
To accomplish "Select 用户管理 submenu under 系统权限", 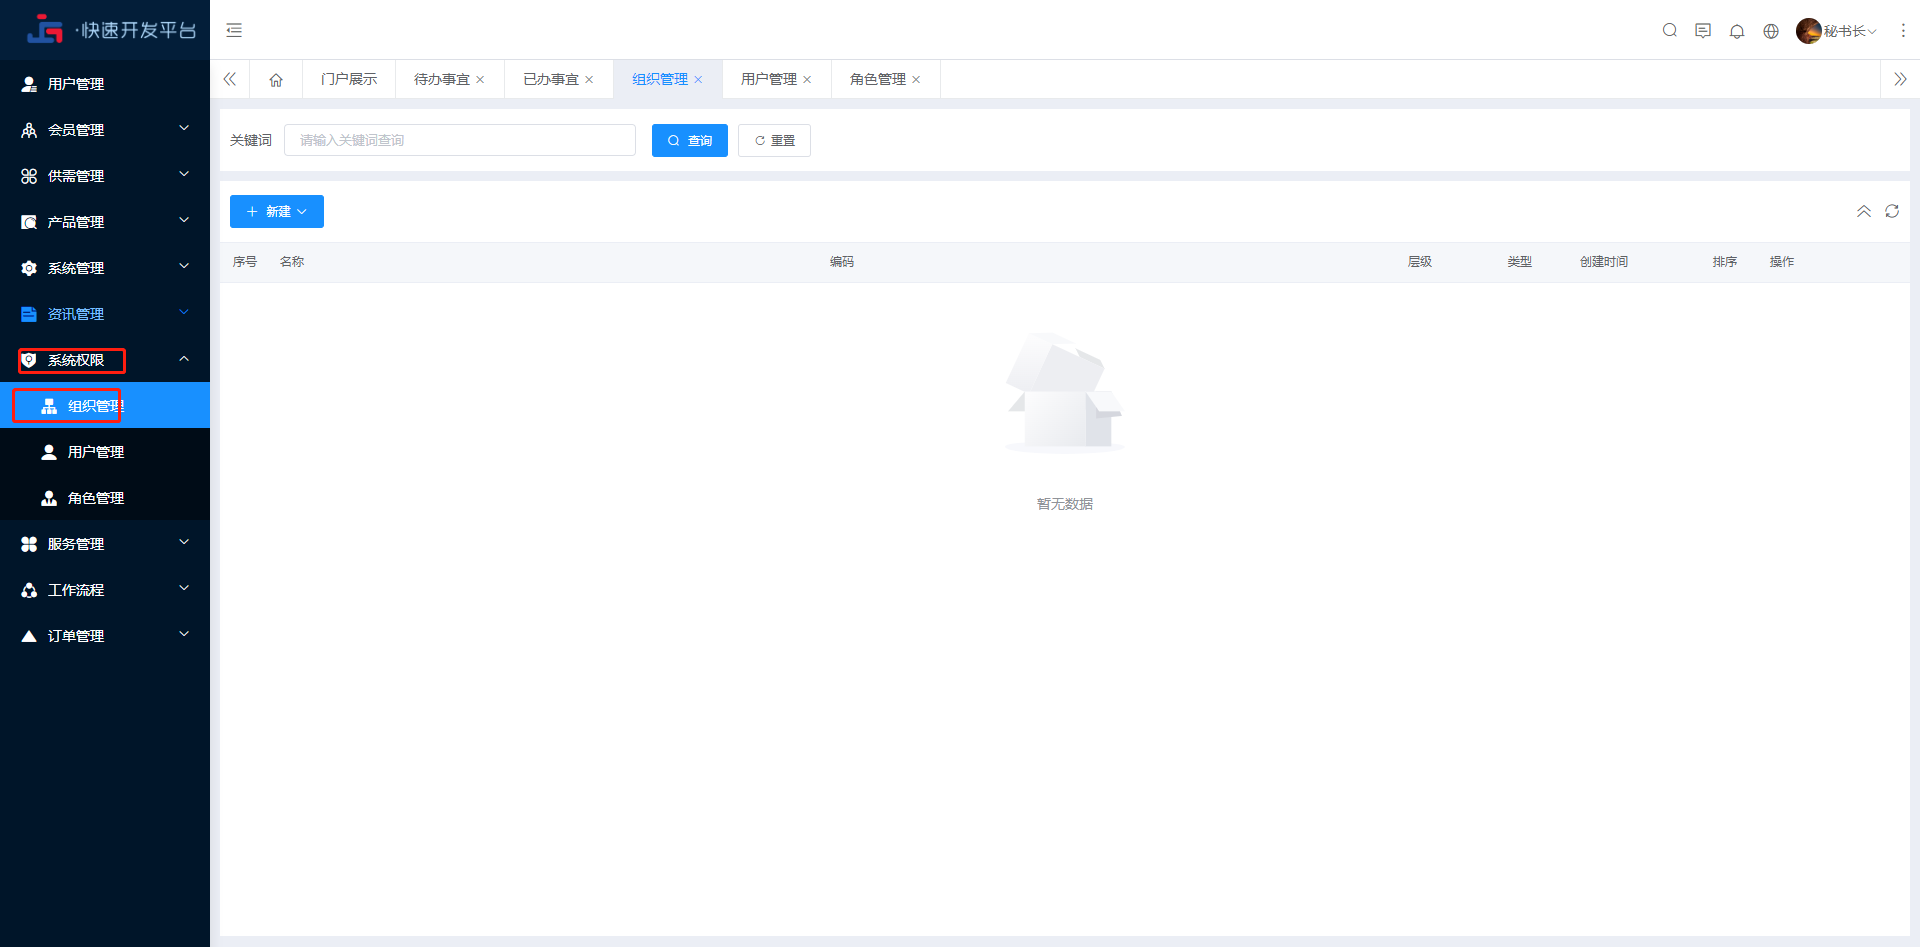I will [x=105, y=452].
